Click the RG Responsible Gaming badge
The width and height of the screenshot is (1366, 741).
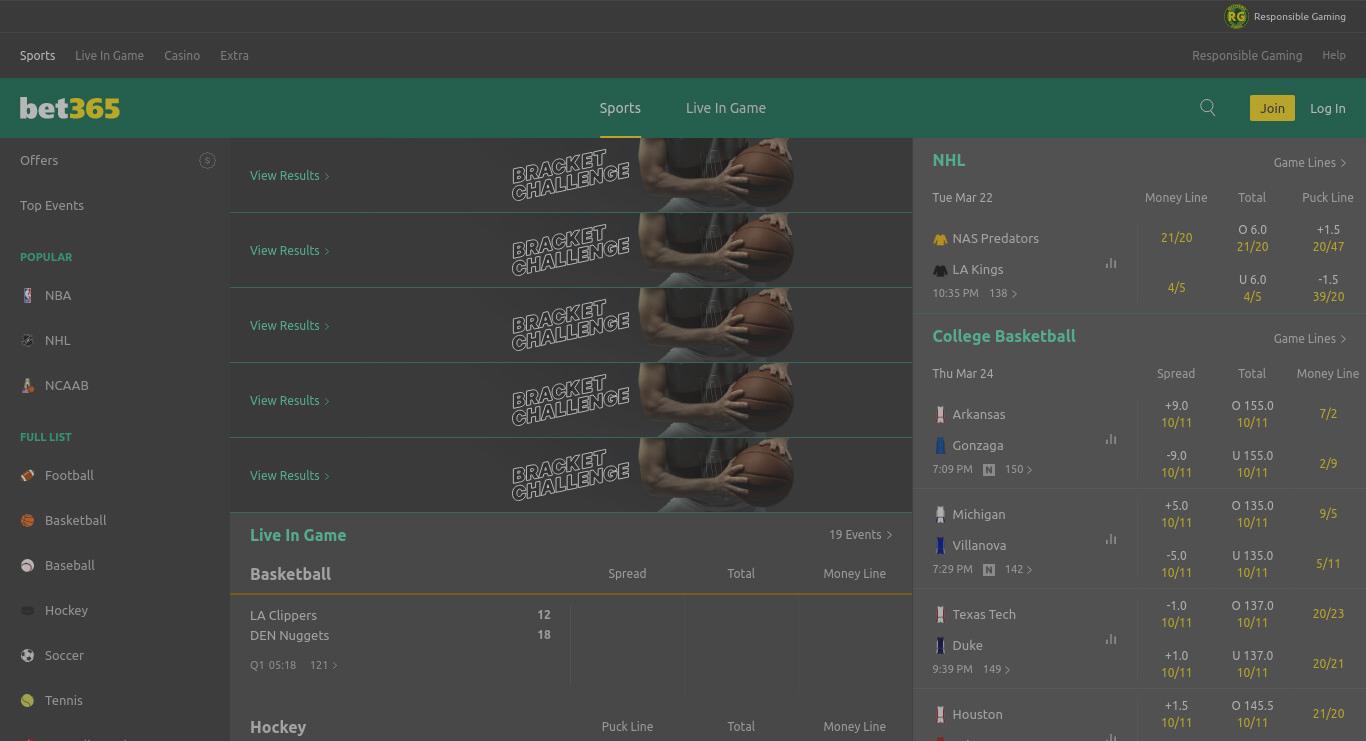(1286, 16)
